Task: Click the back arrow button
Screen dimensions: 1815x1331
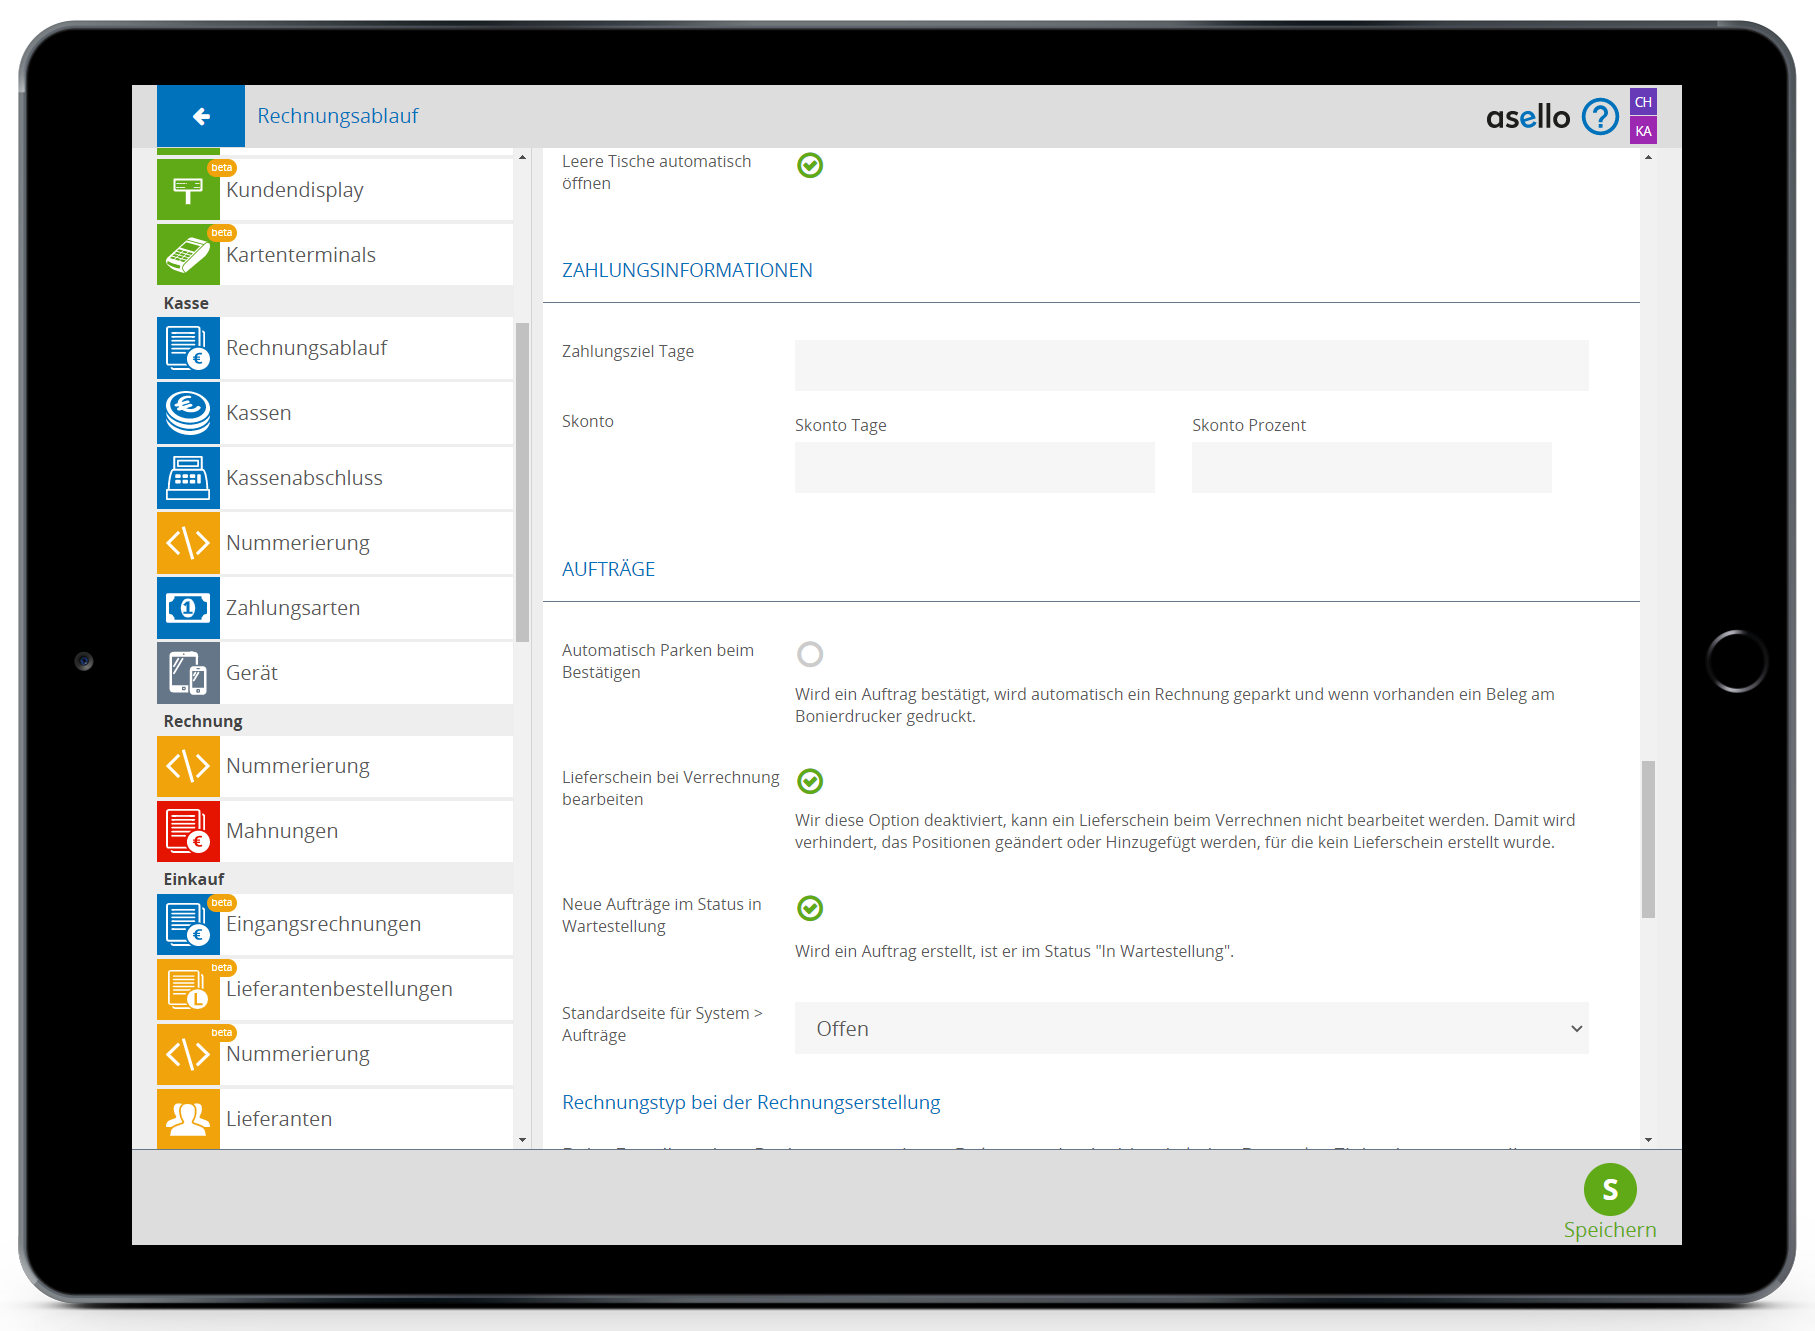Action: coord(201,116)
